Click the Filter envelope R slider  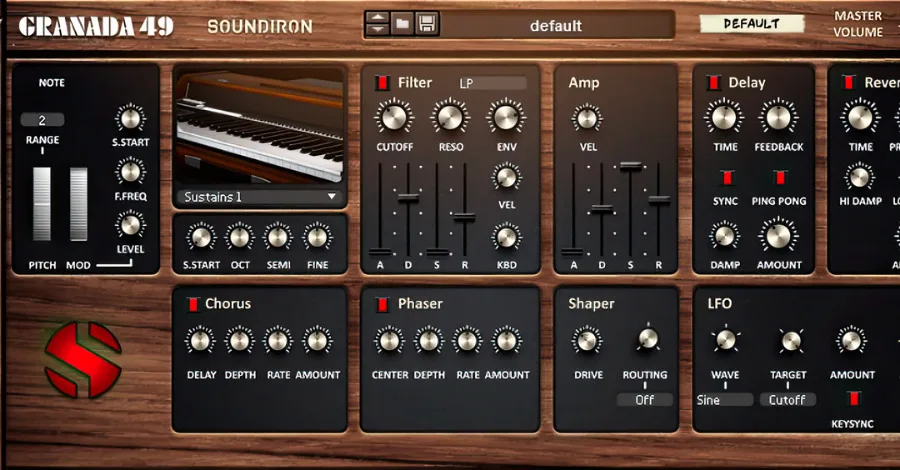pyautogui.click(x=464, y=216)
